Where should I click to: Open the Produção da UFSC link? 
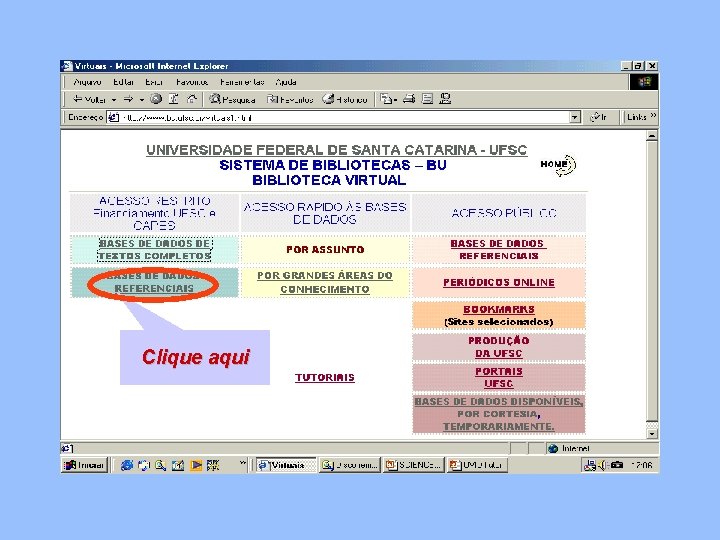499,347
